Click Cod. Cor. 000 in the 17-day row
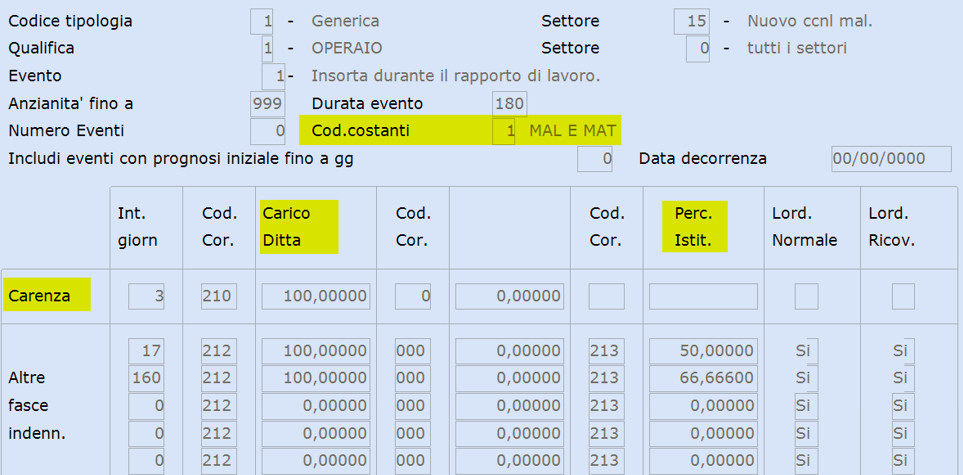 [x=413, y=351]
